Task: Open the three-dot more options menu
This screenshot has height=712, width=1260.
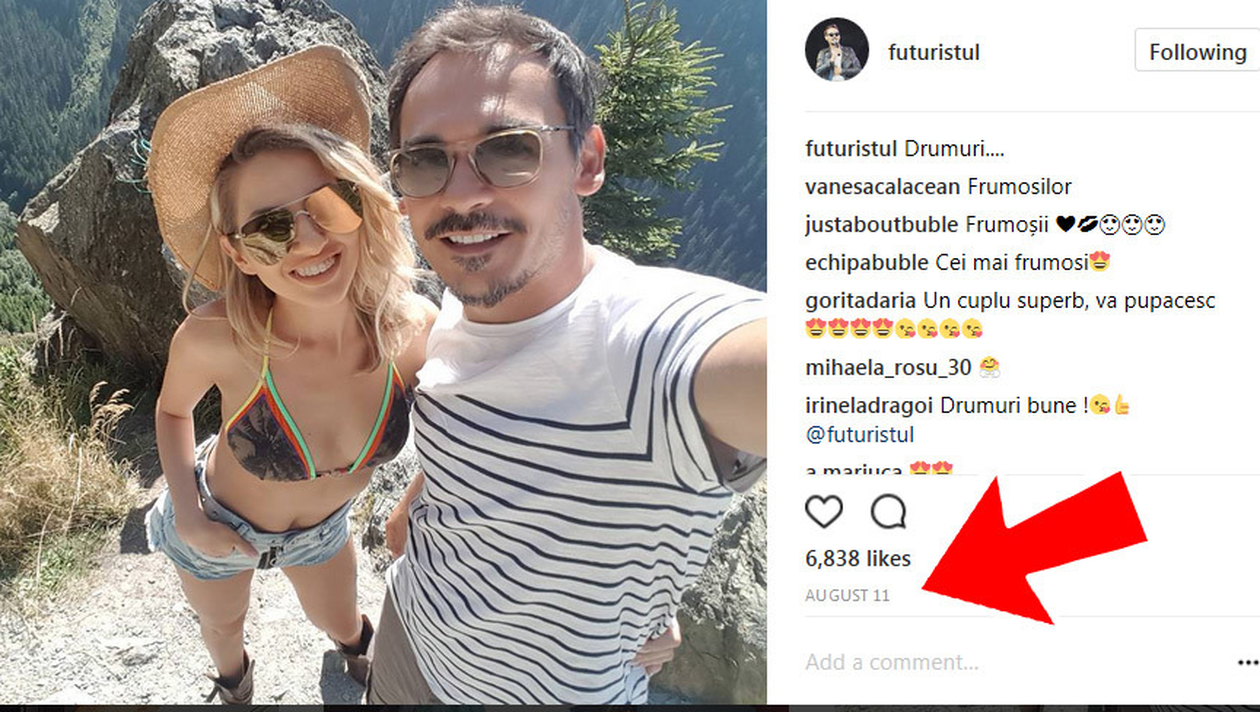Action: pos(1247,662)
